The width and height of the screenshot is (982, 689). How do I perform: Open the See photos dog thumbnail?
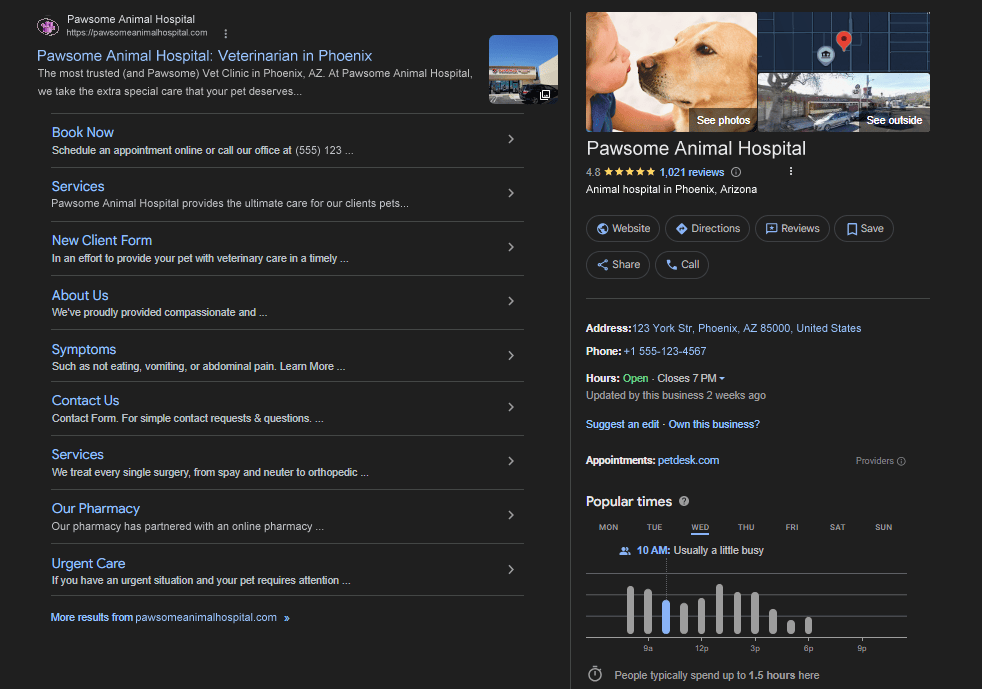[x=671, y=72]
